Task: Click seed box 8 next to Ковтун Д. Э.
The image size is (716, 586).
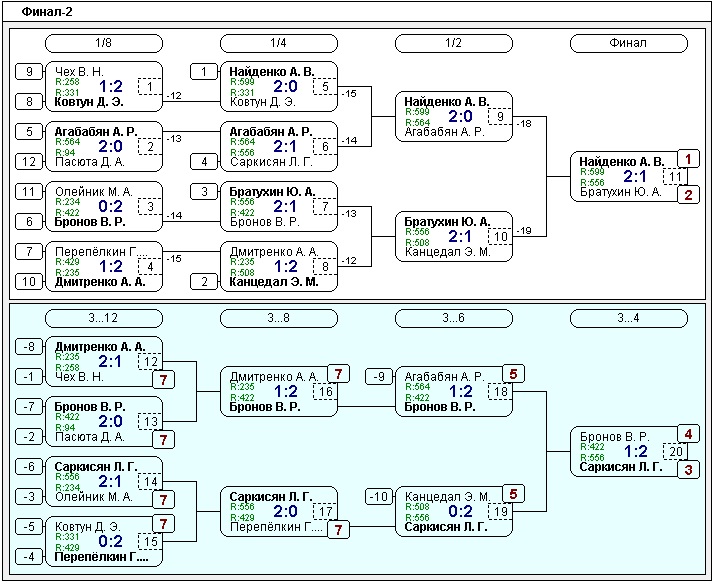Action: [x=29, y=101]
